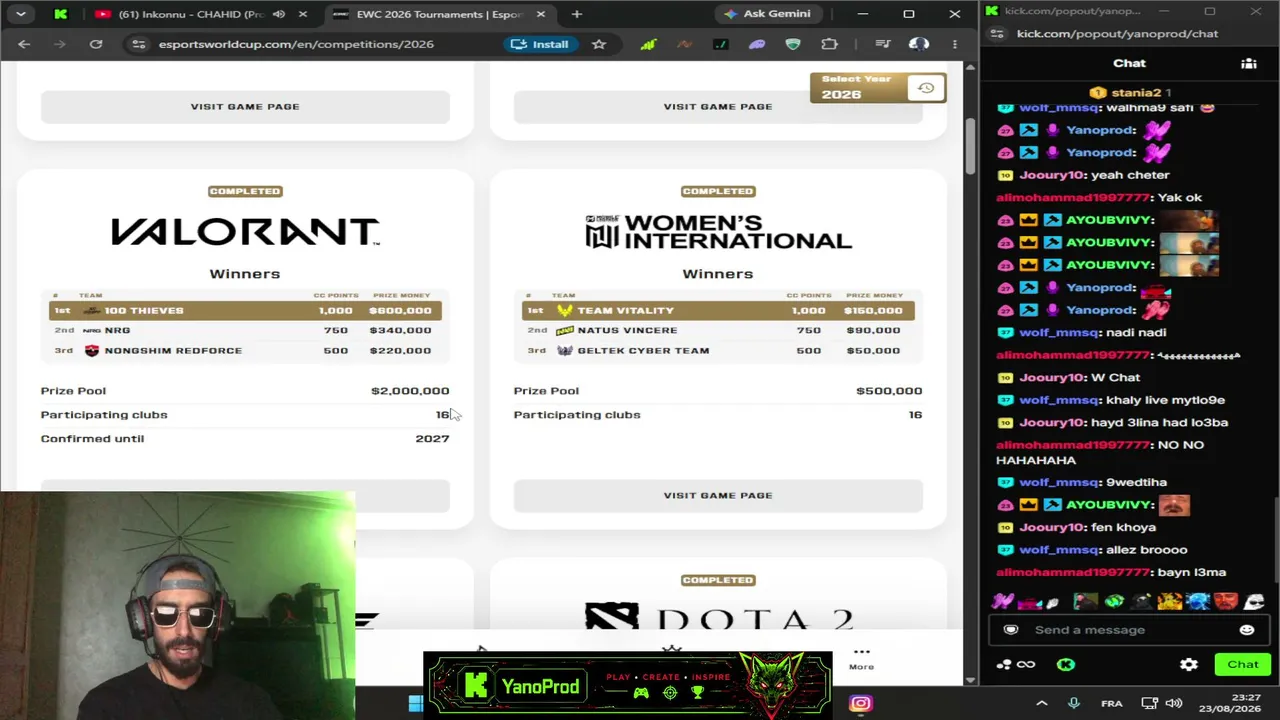Go back to the previous page
The image size is (1280, 720).
click(24, 44)
